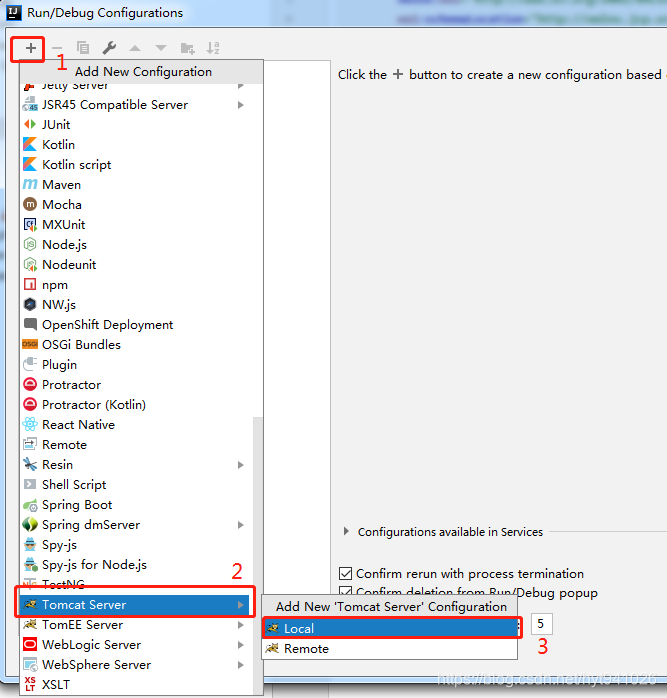Choose Spring dmServer entry
667x698 pixels.
pos(137,525)
